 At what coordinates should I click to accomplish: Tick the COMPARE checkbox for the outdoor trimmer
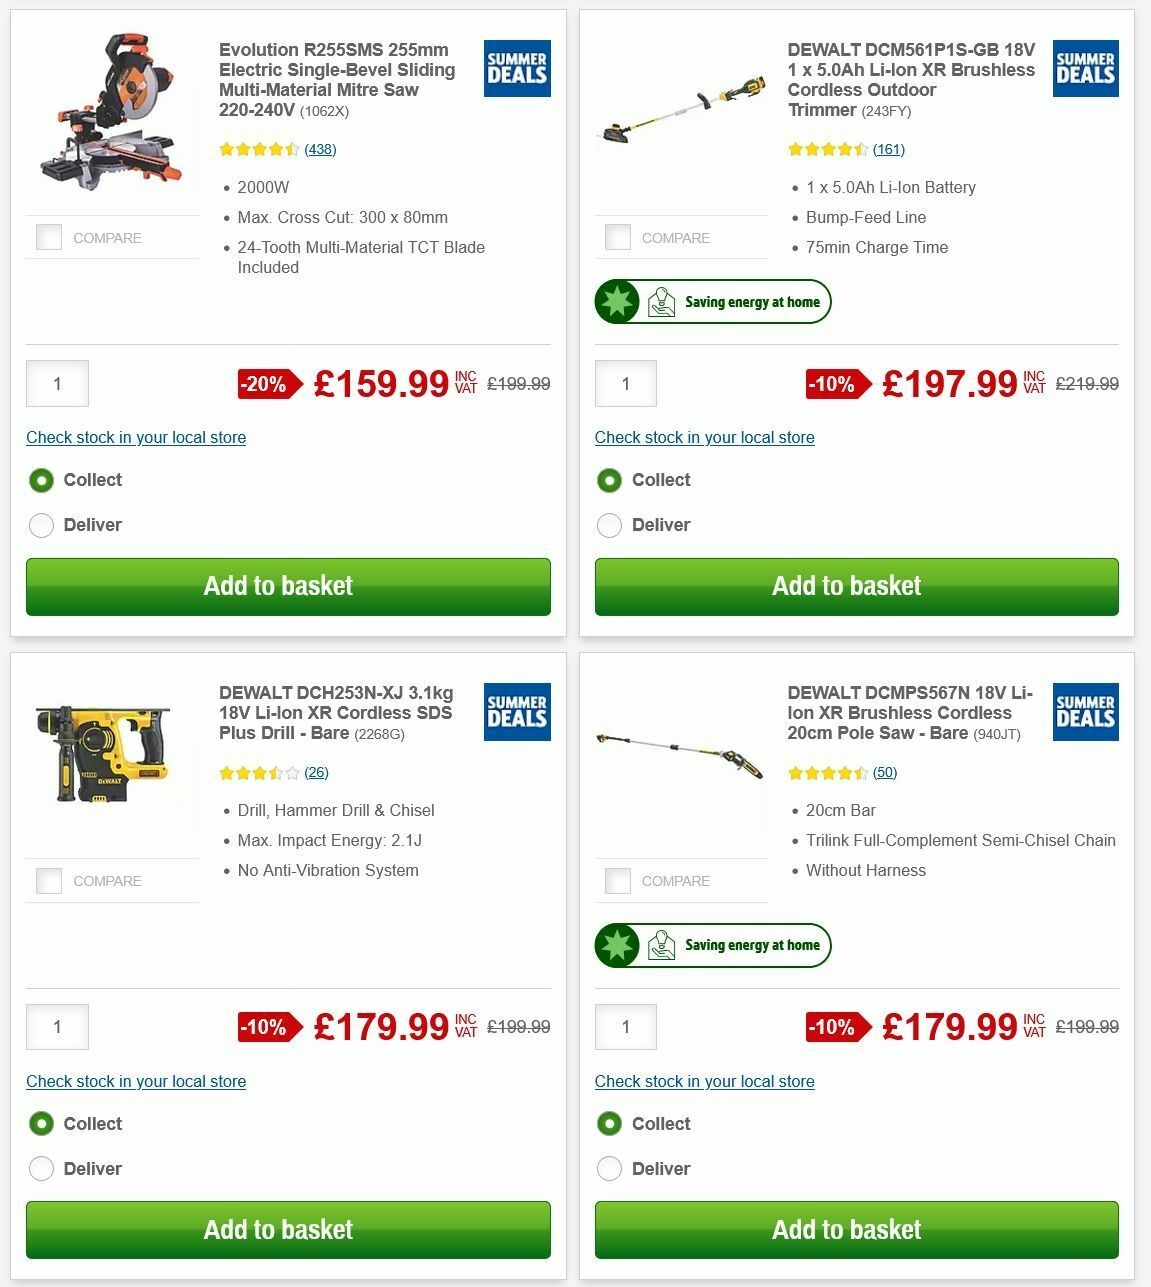coord(617,237)
